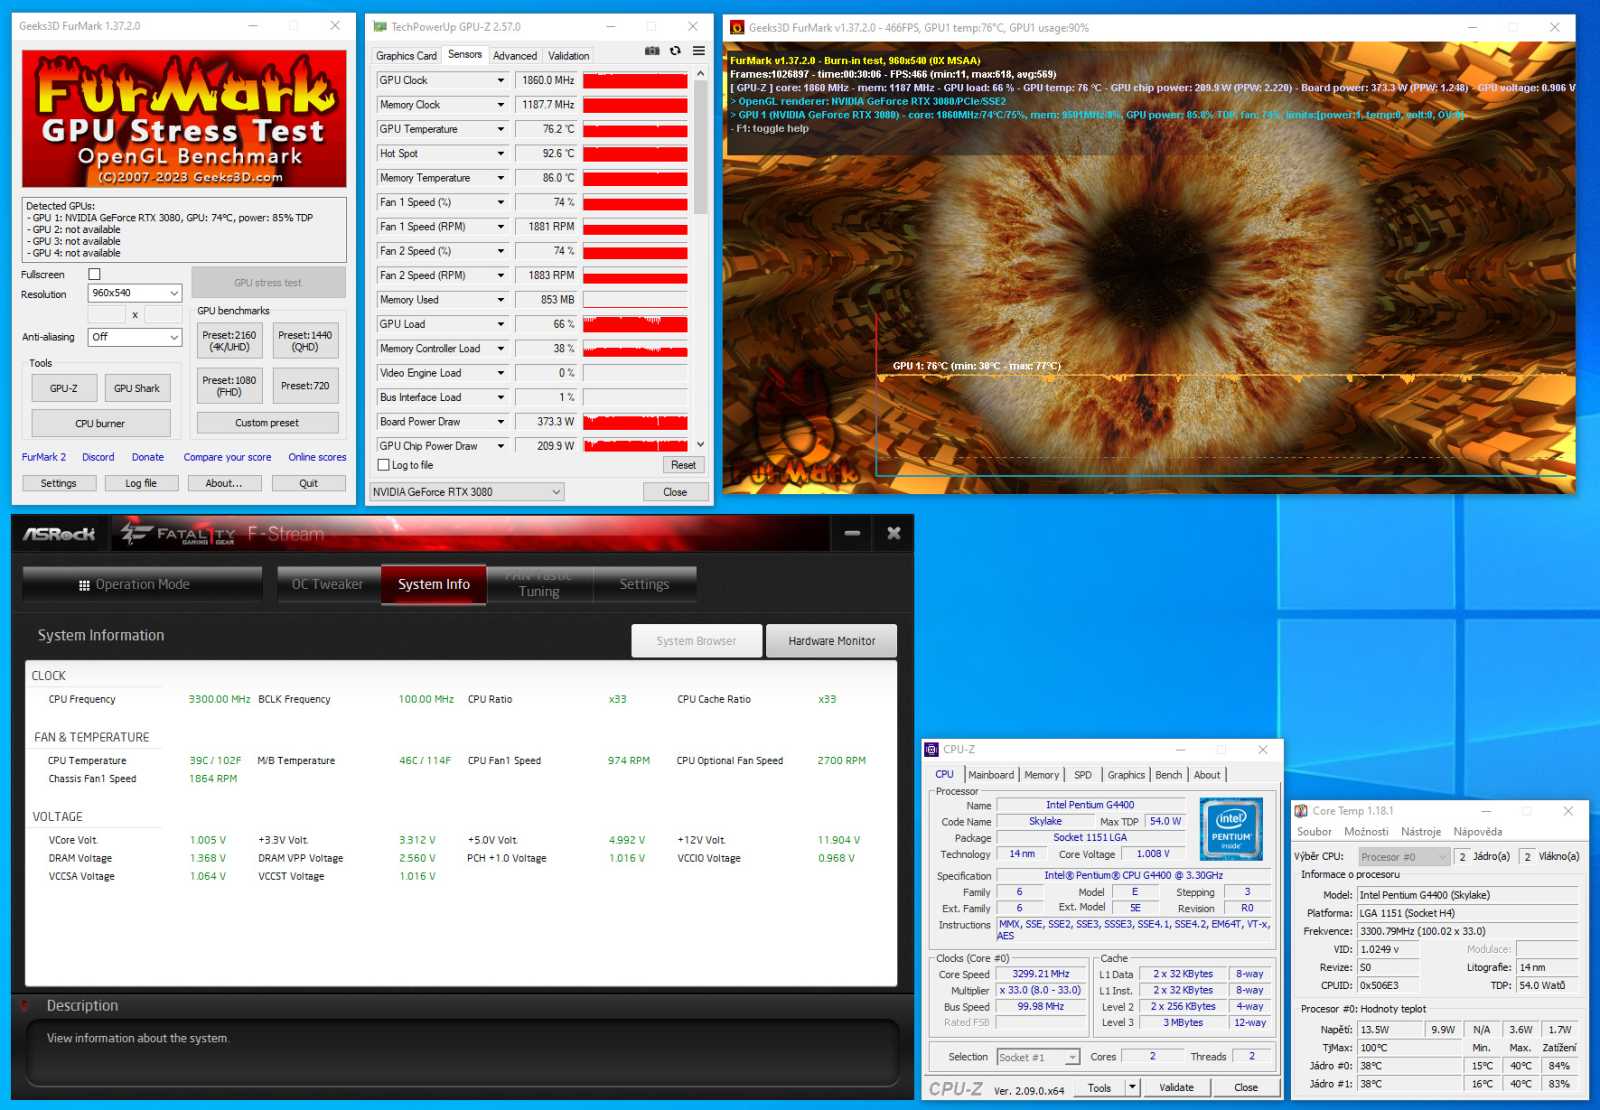Click the Core Temp Jádro(a) count field
This screenshot has height=1110, width=1600.
point(1463,857)
